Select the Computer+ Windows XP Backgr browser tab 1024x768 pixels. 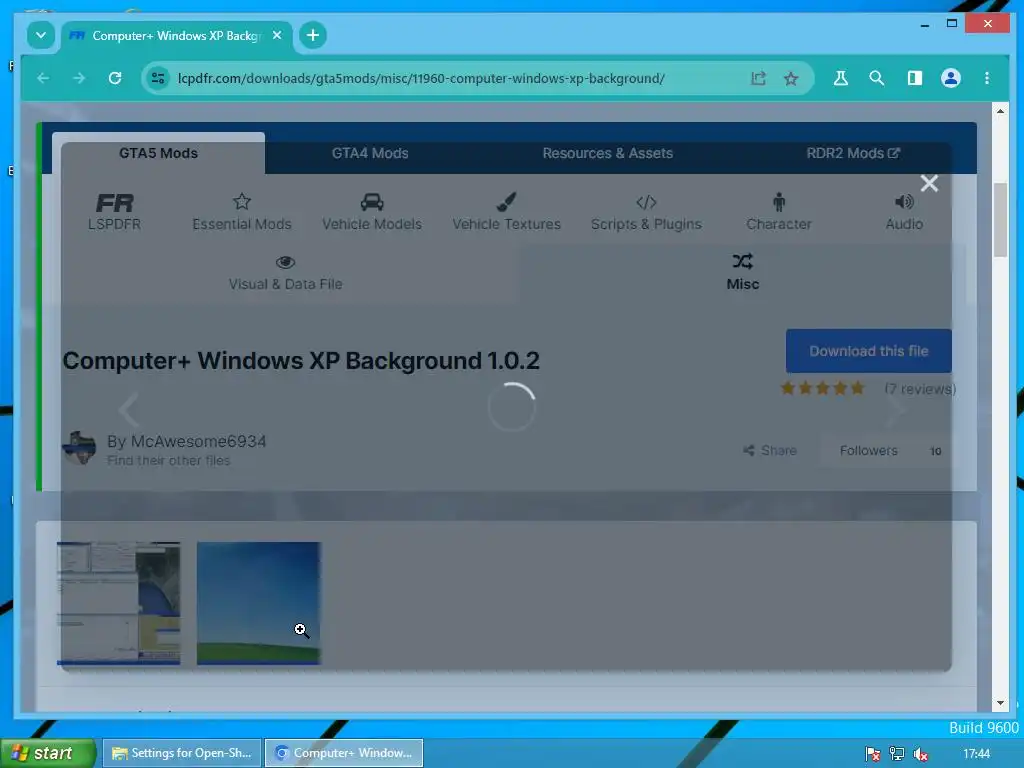[176, 35]
